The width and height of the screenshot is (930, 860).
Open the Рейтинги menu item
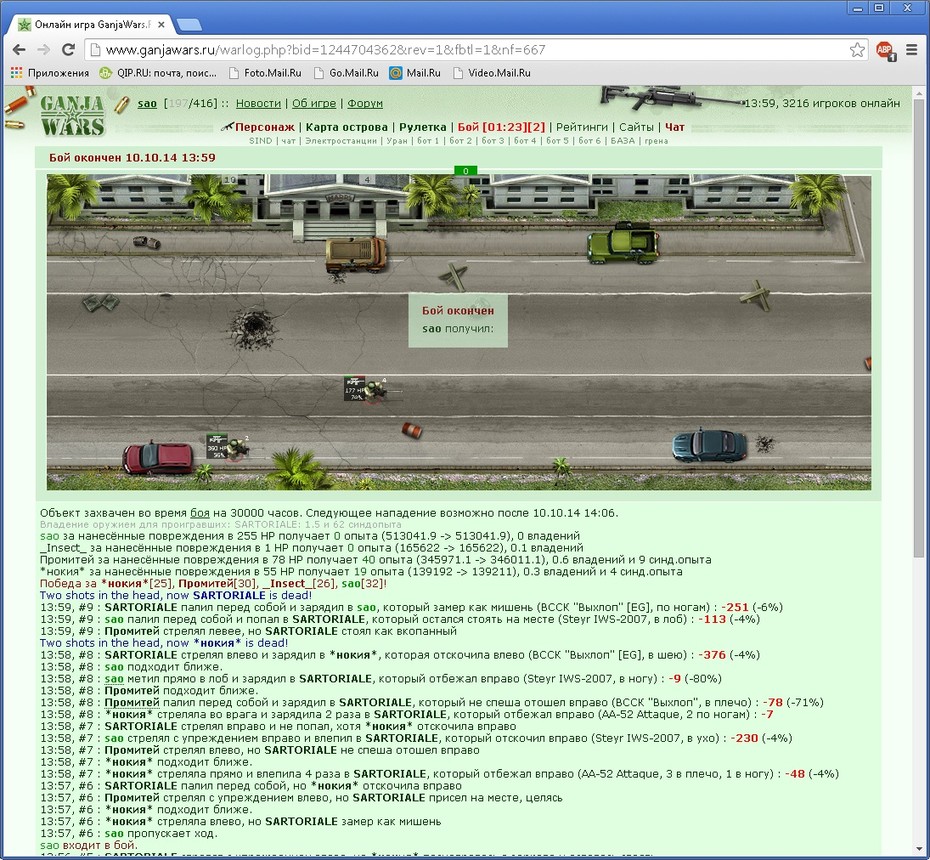582,127
